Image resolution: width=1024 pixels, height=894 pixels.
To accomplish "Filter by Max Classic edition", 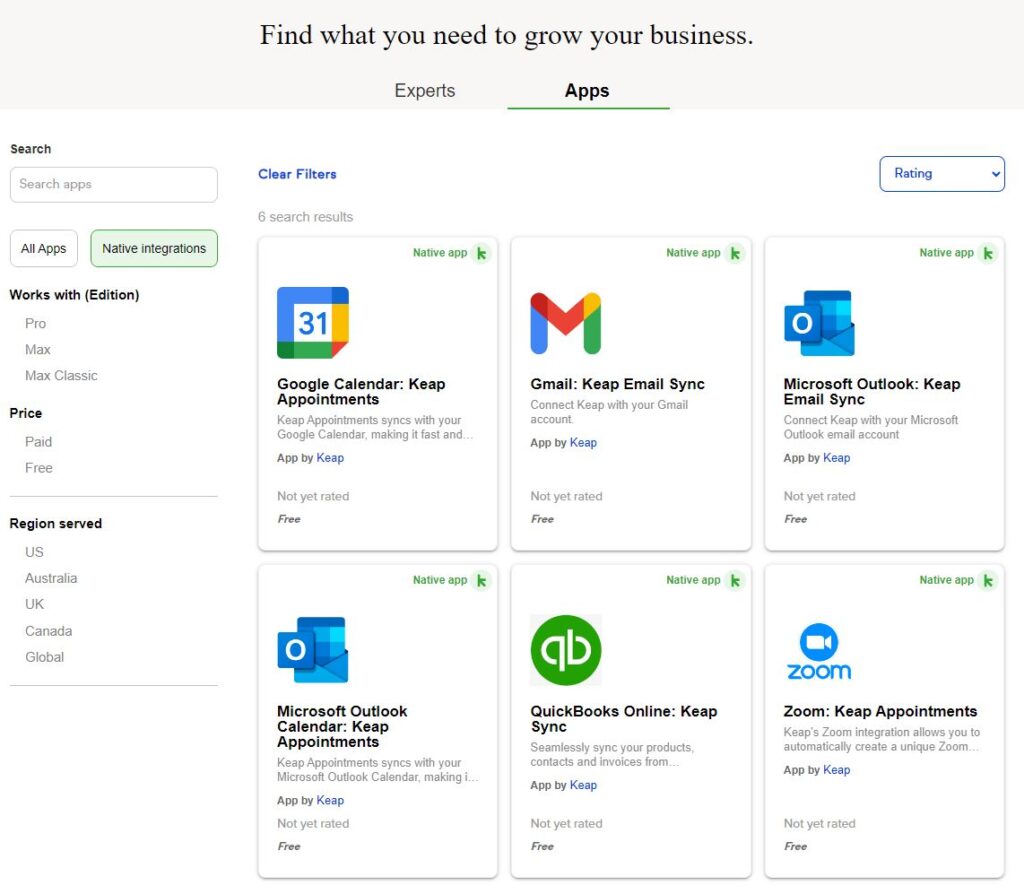I will pos(61,376).
